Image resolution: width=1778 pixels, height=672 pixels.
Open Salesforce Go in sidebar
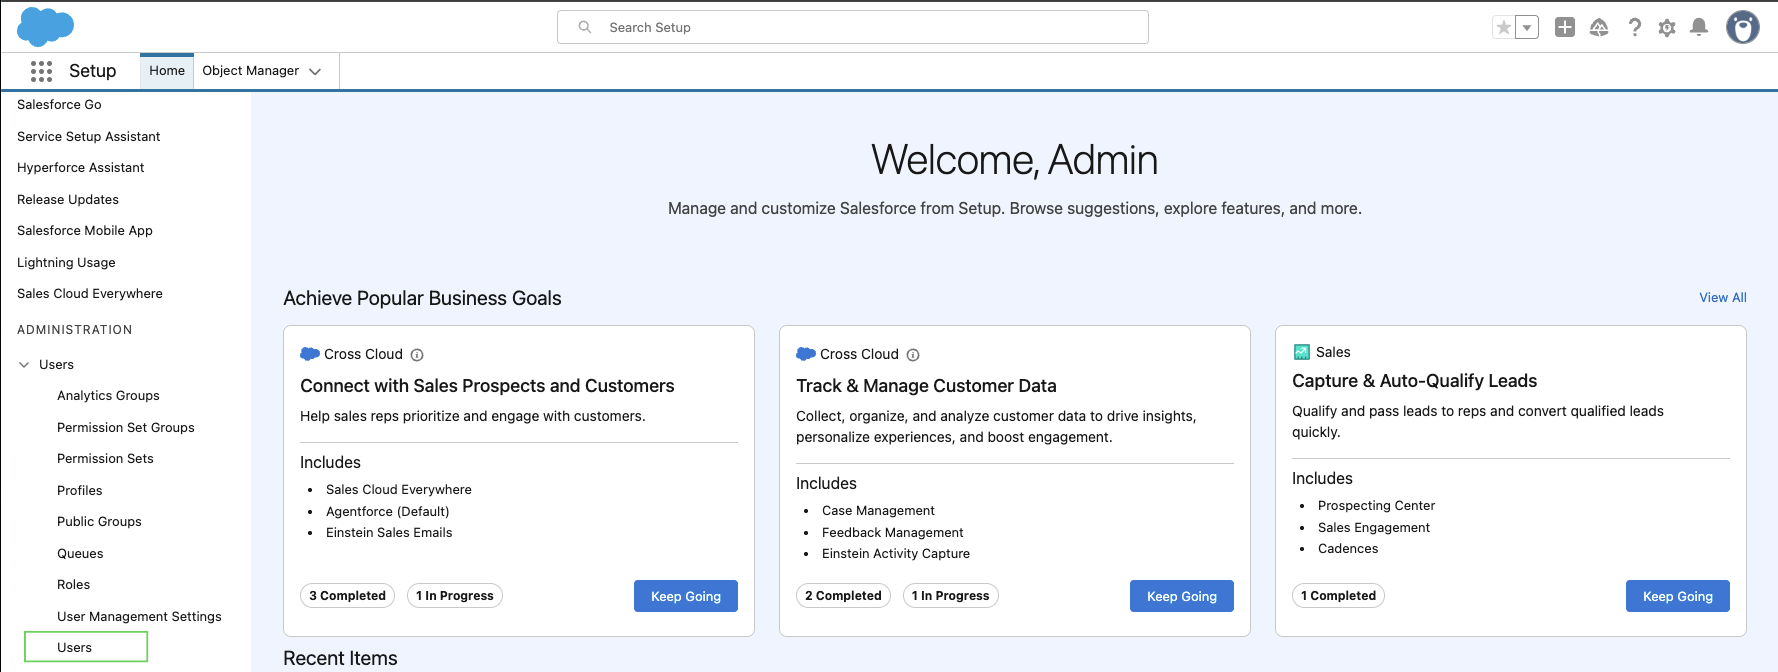(x=59, y=105)
